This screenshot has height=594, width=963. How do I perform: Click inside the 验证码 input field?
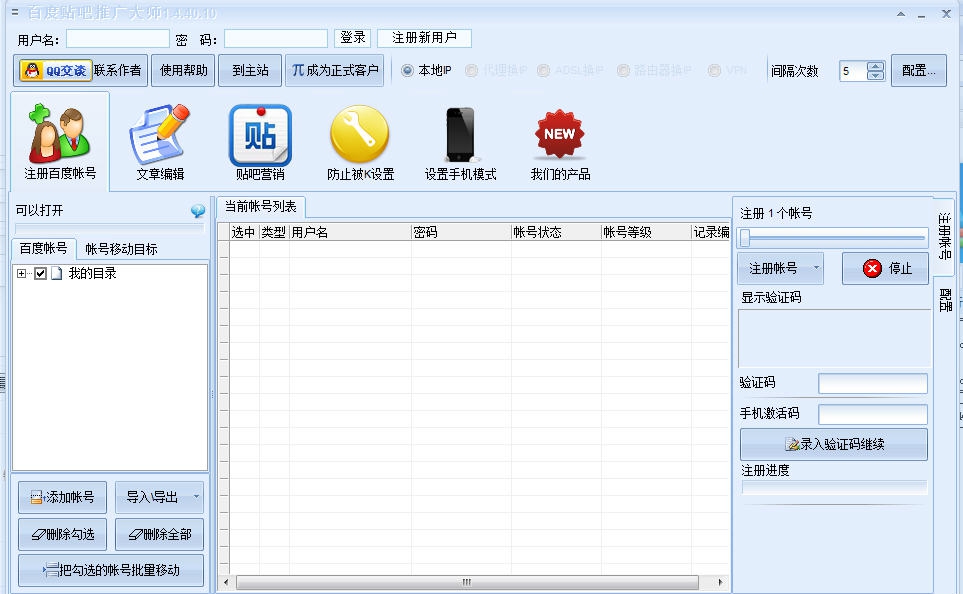[x=872, y=383]
